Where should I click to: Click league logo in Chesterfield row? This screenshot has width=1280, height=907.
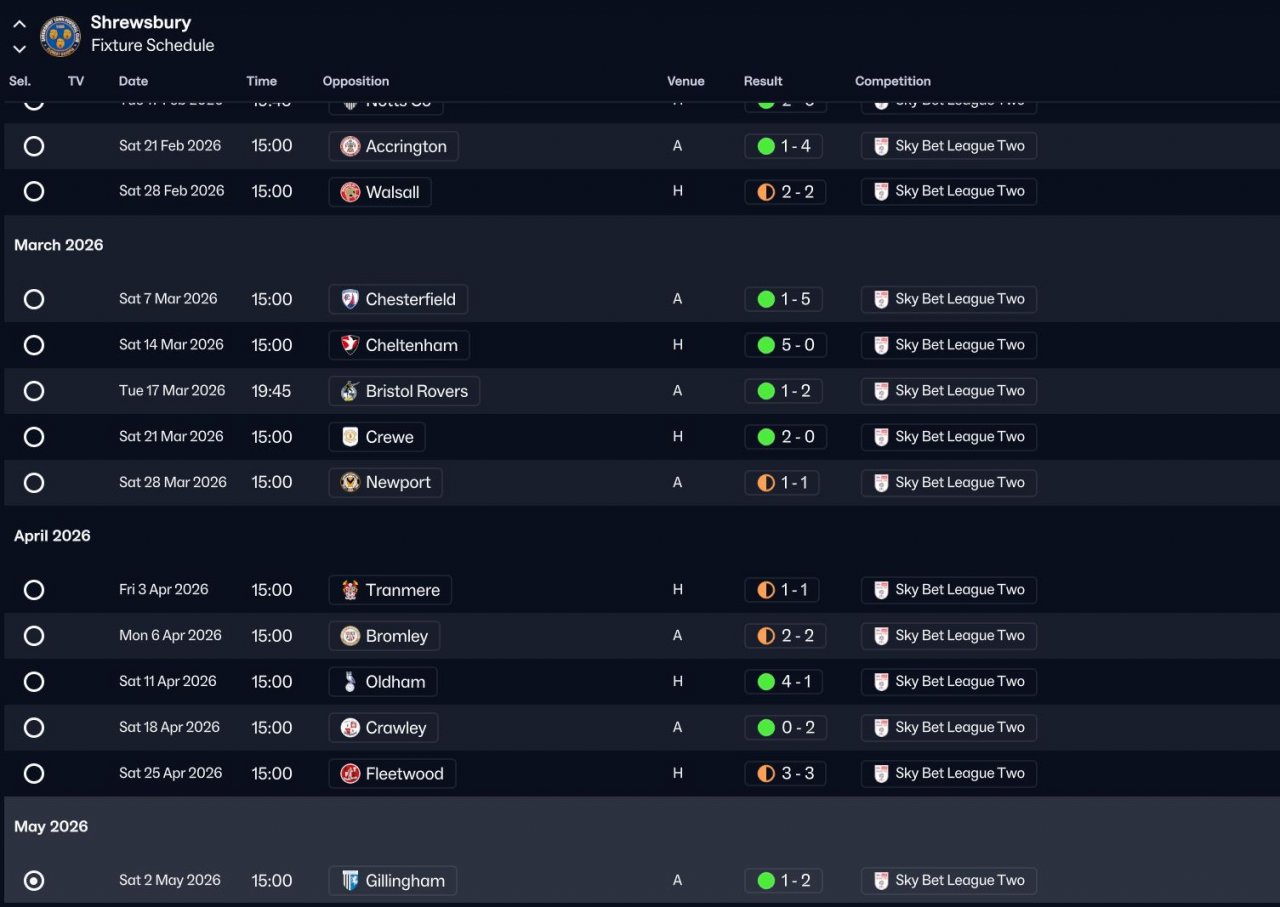(881, 299)
